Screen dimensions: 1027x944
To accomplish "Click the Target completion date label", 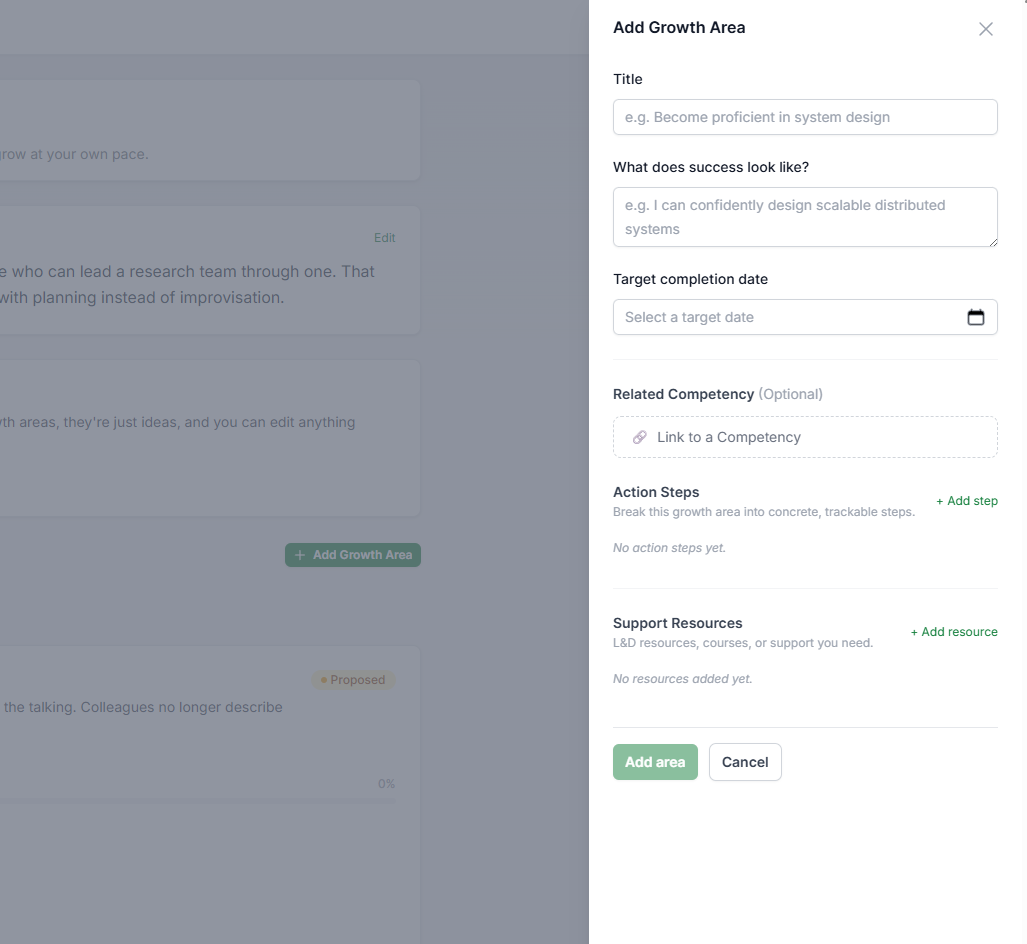I will pyautogui.click(x=690, y=279).
